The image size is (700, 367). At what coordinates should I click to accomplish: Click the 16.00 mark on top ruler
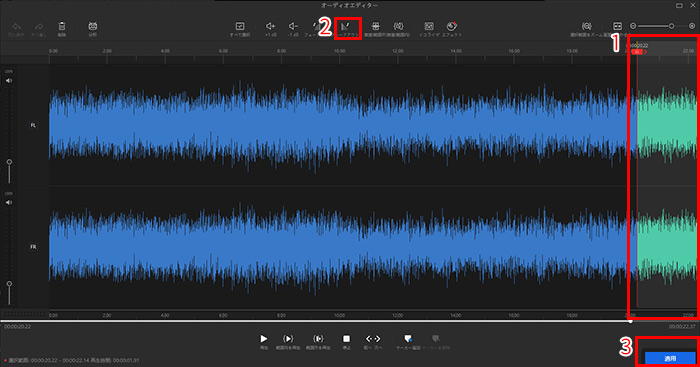pyautogui.click(x=514, y=51)
